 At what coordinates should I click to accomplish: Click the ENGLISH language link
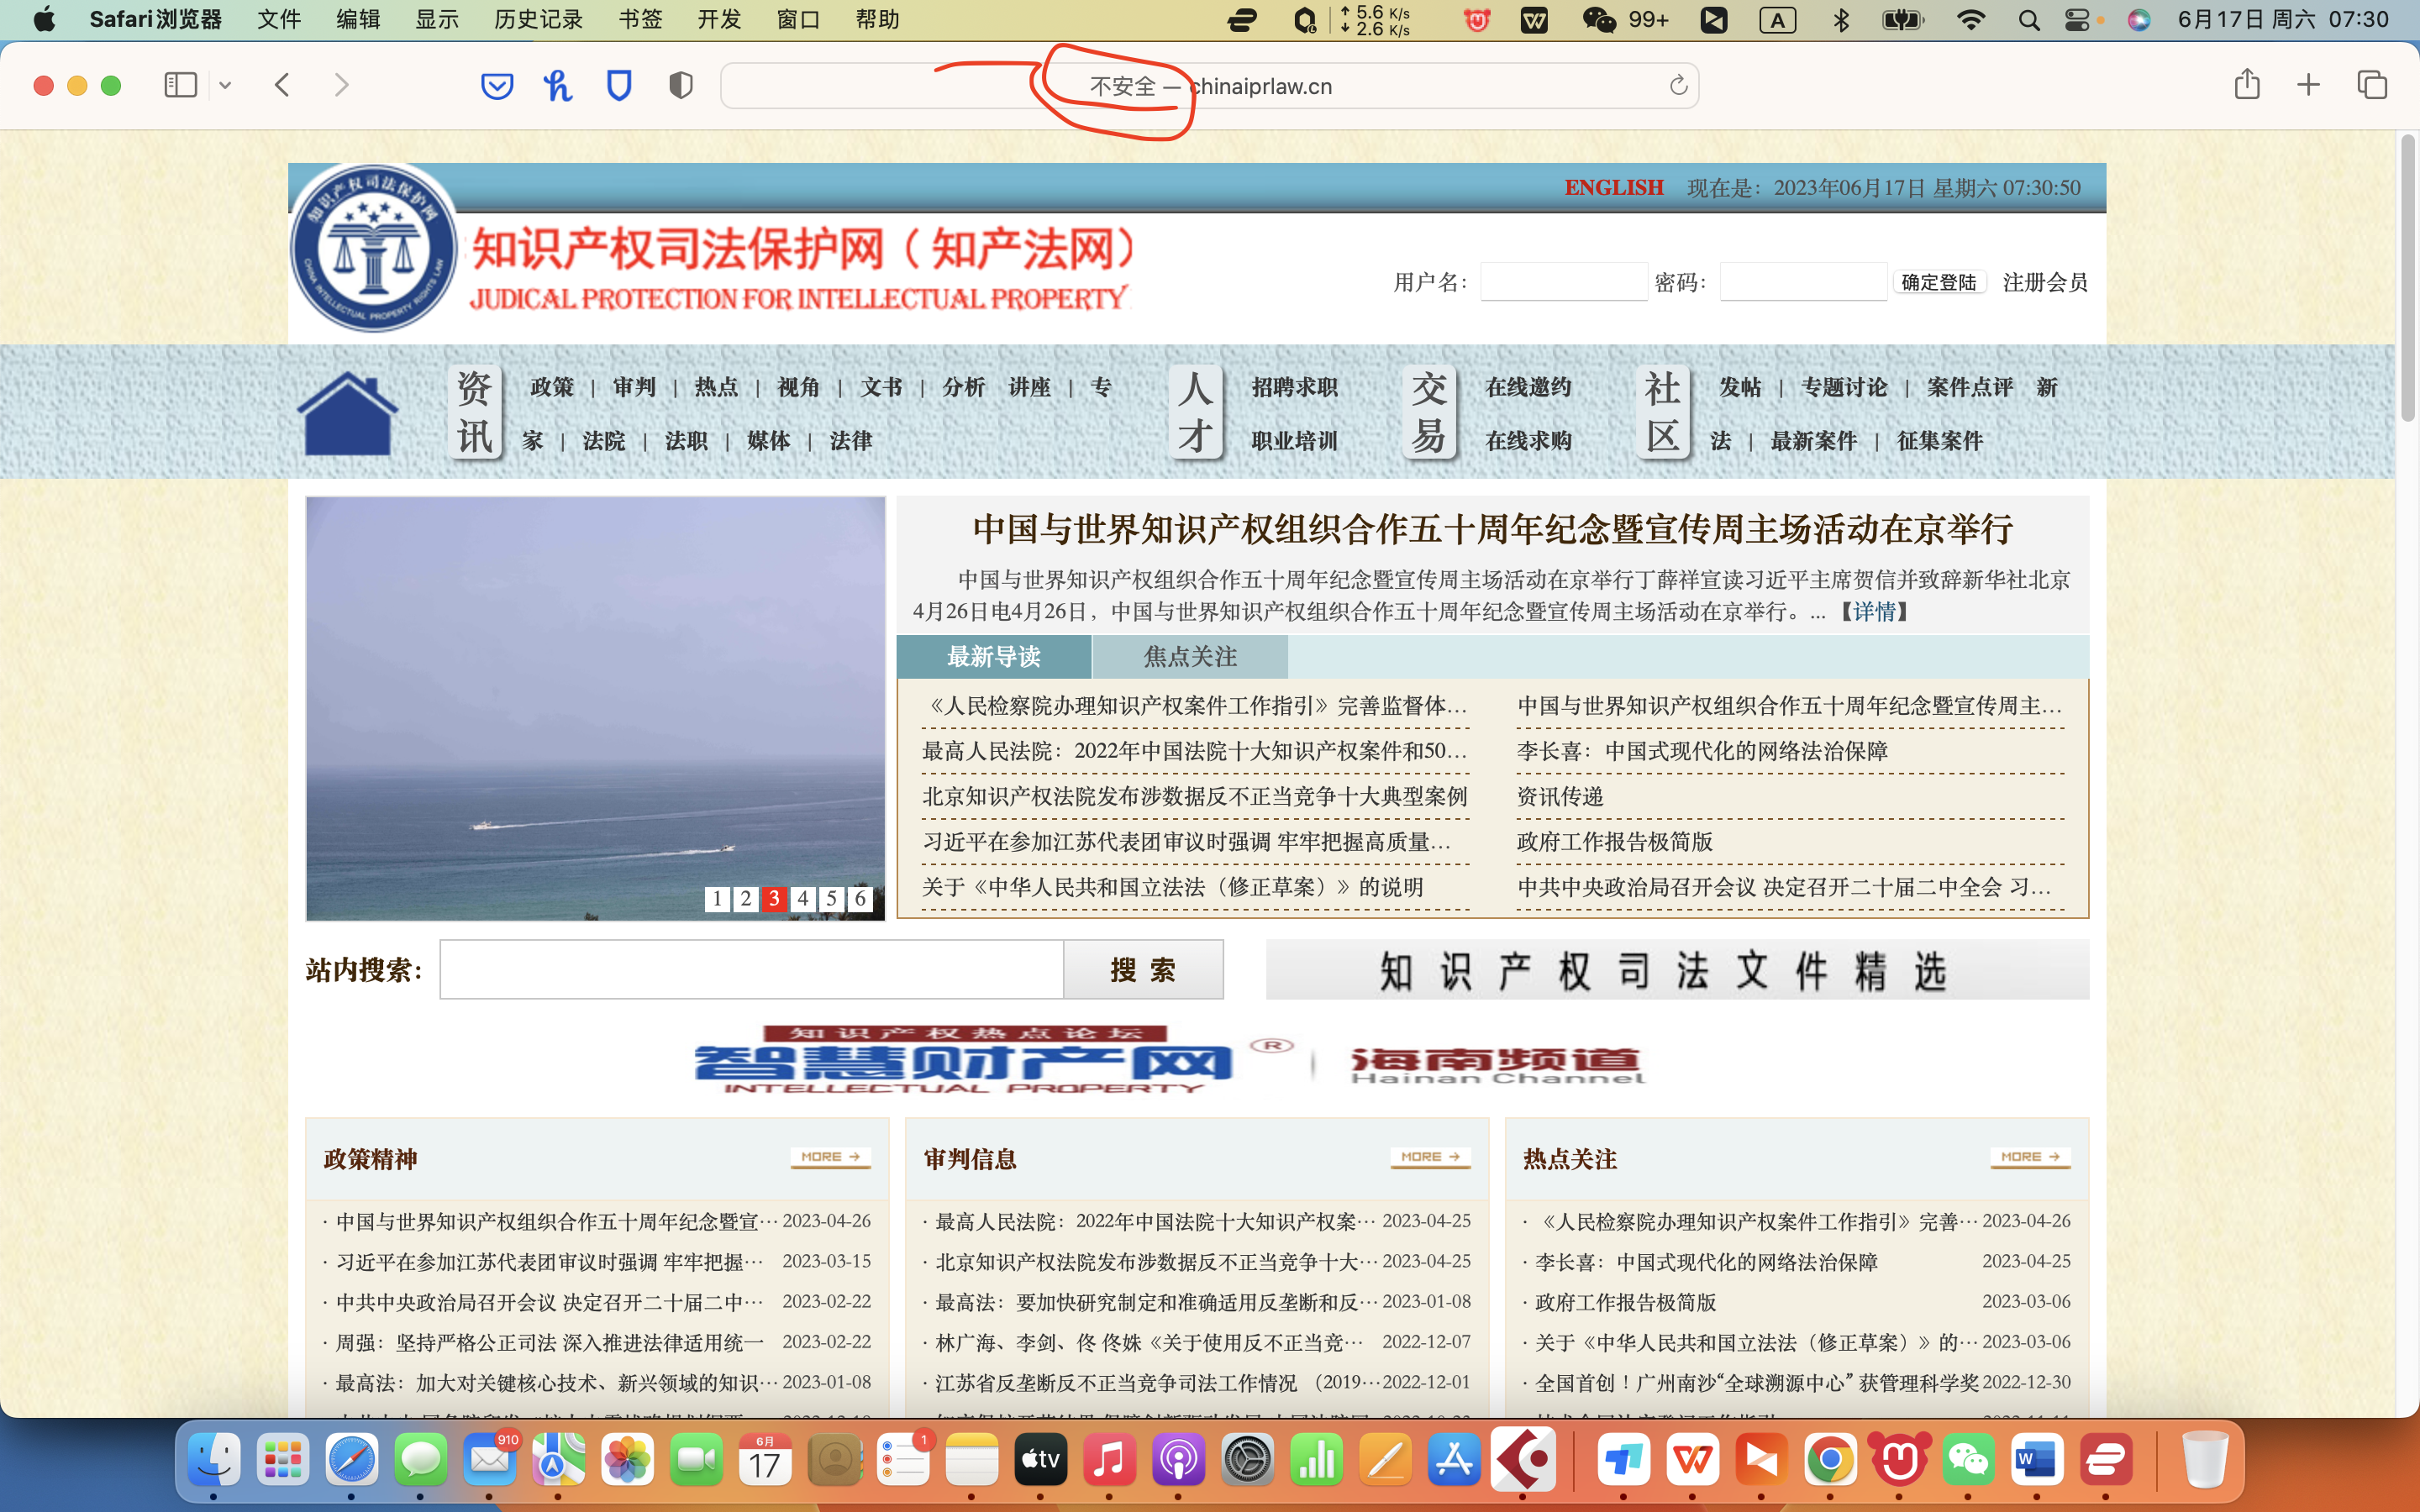(x=1613, y=188)
